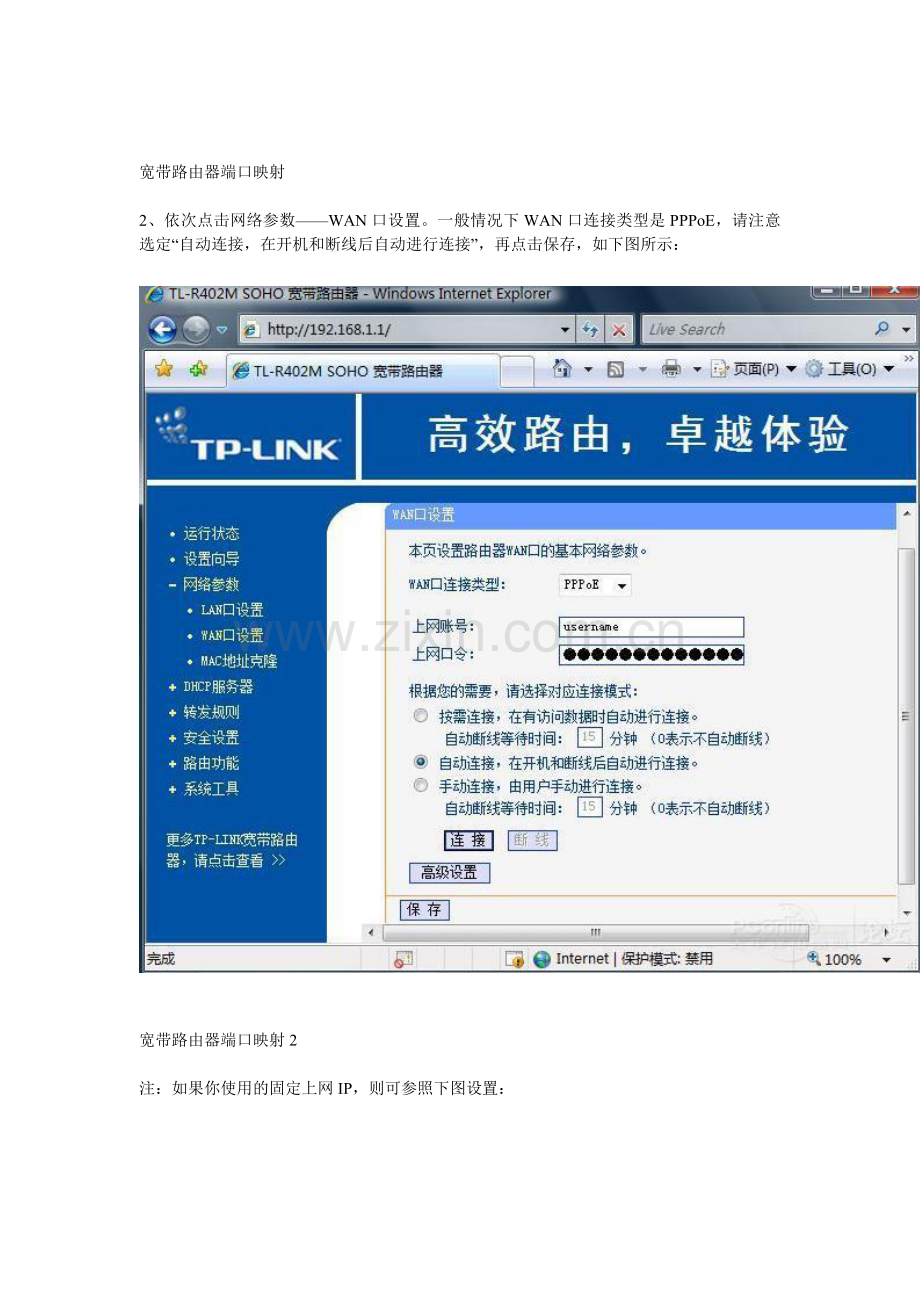Click the 上网口令 password field
Image resolution: width=920 pixels, height=1302 pixels.
click(x=651, y=655)
